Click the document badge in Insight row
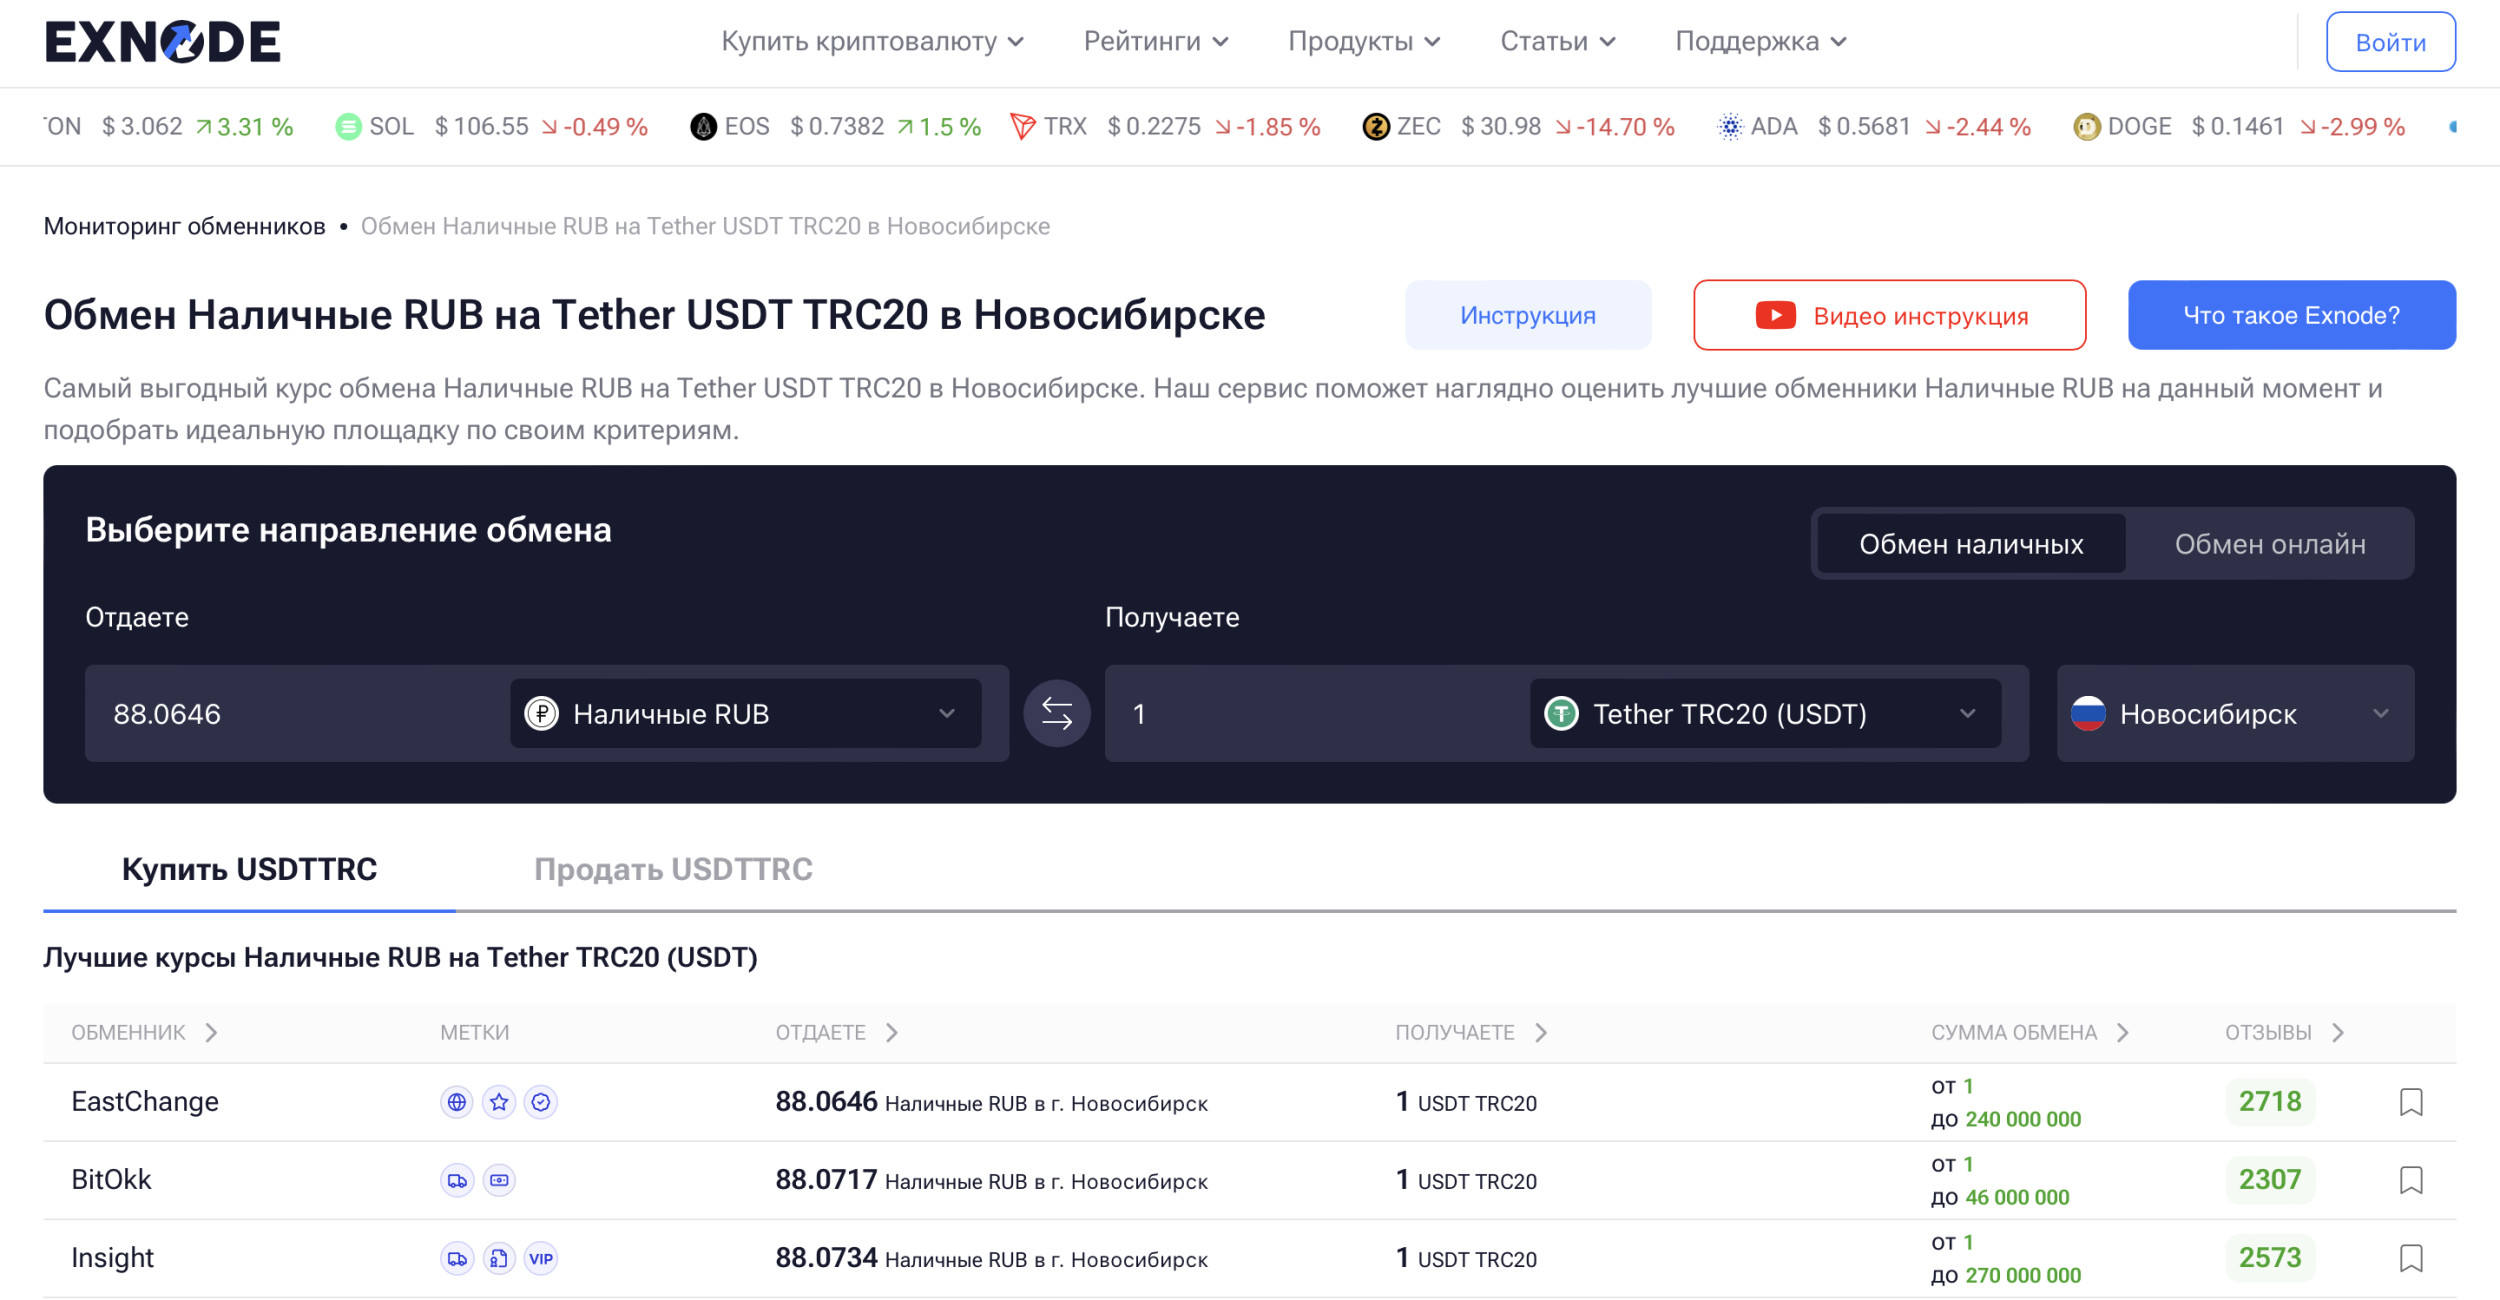This screenshot has width=2500, height=1300. click(499, 1258)
